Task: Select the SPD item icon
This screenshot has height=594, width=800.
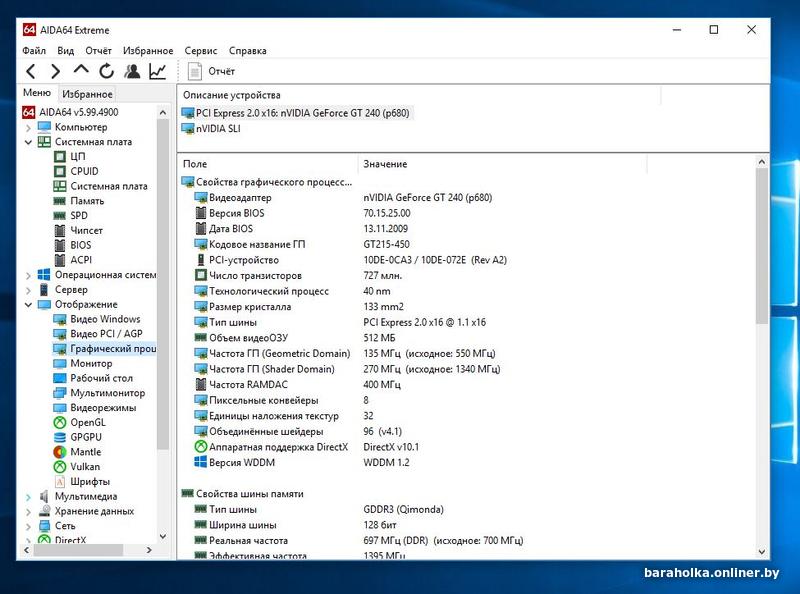Action: click(60, 216)
